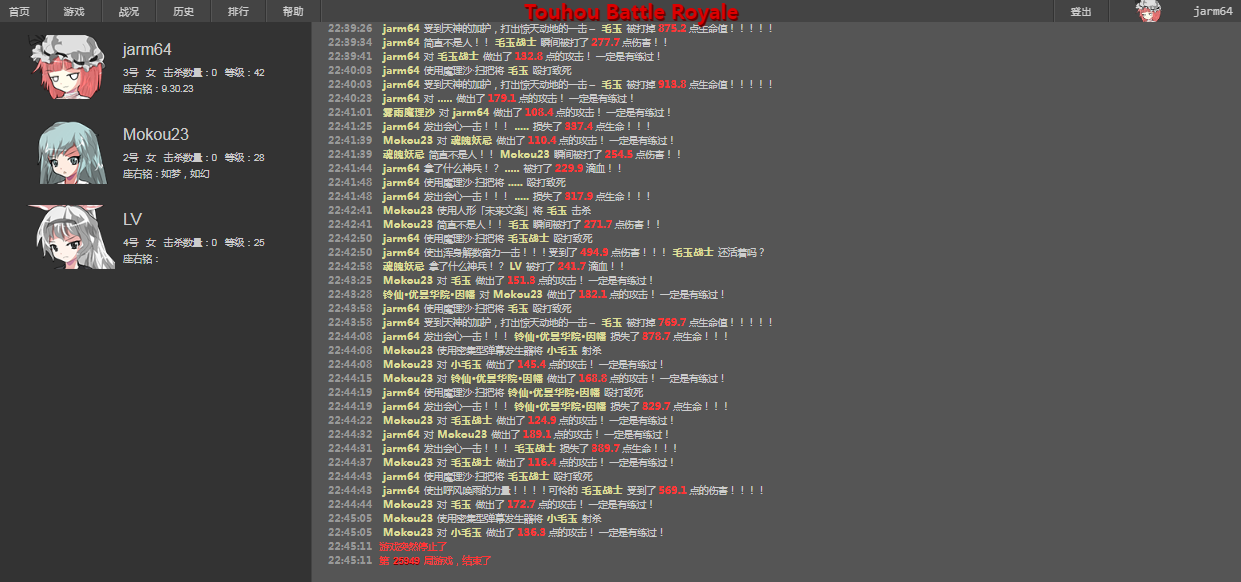This screenshot has height=582, width=1241.
Task: Click the final log line for game 26949
Action: [435, 560]
